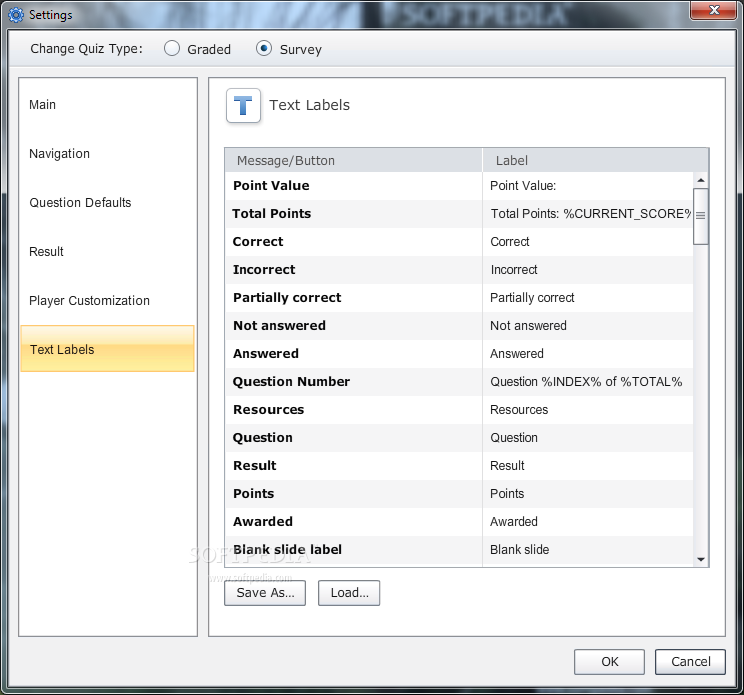This screenshot has height=695, width=744.
Task: Click the Label column header
Action: pyautogui.click(x=595, y=160)
